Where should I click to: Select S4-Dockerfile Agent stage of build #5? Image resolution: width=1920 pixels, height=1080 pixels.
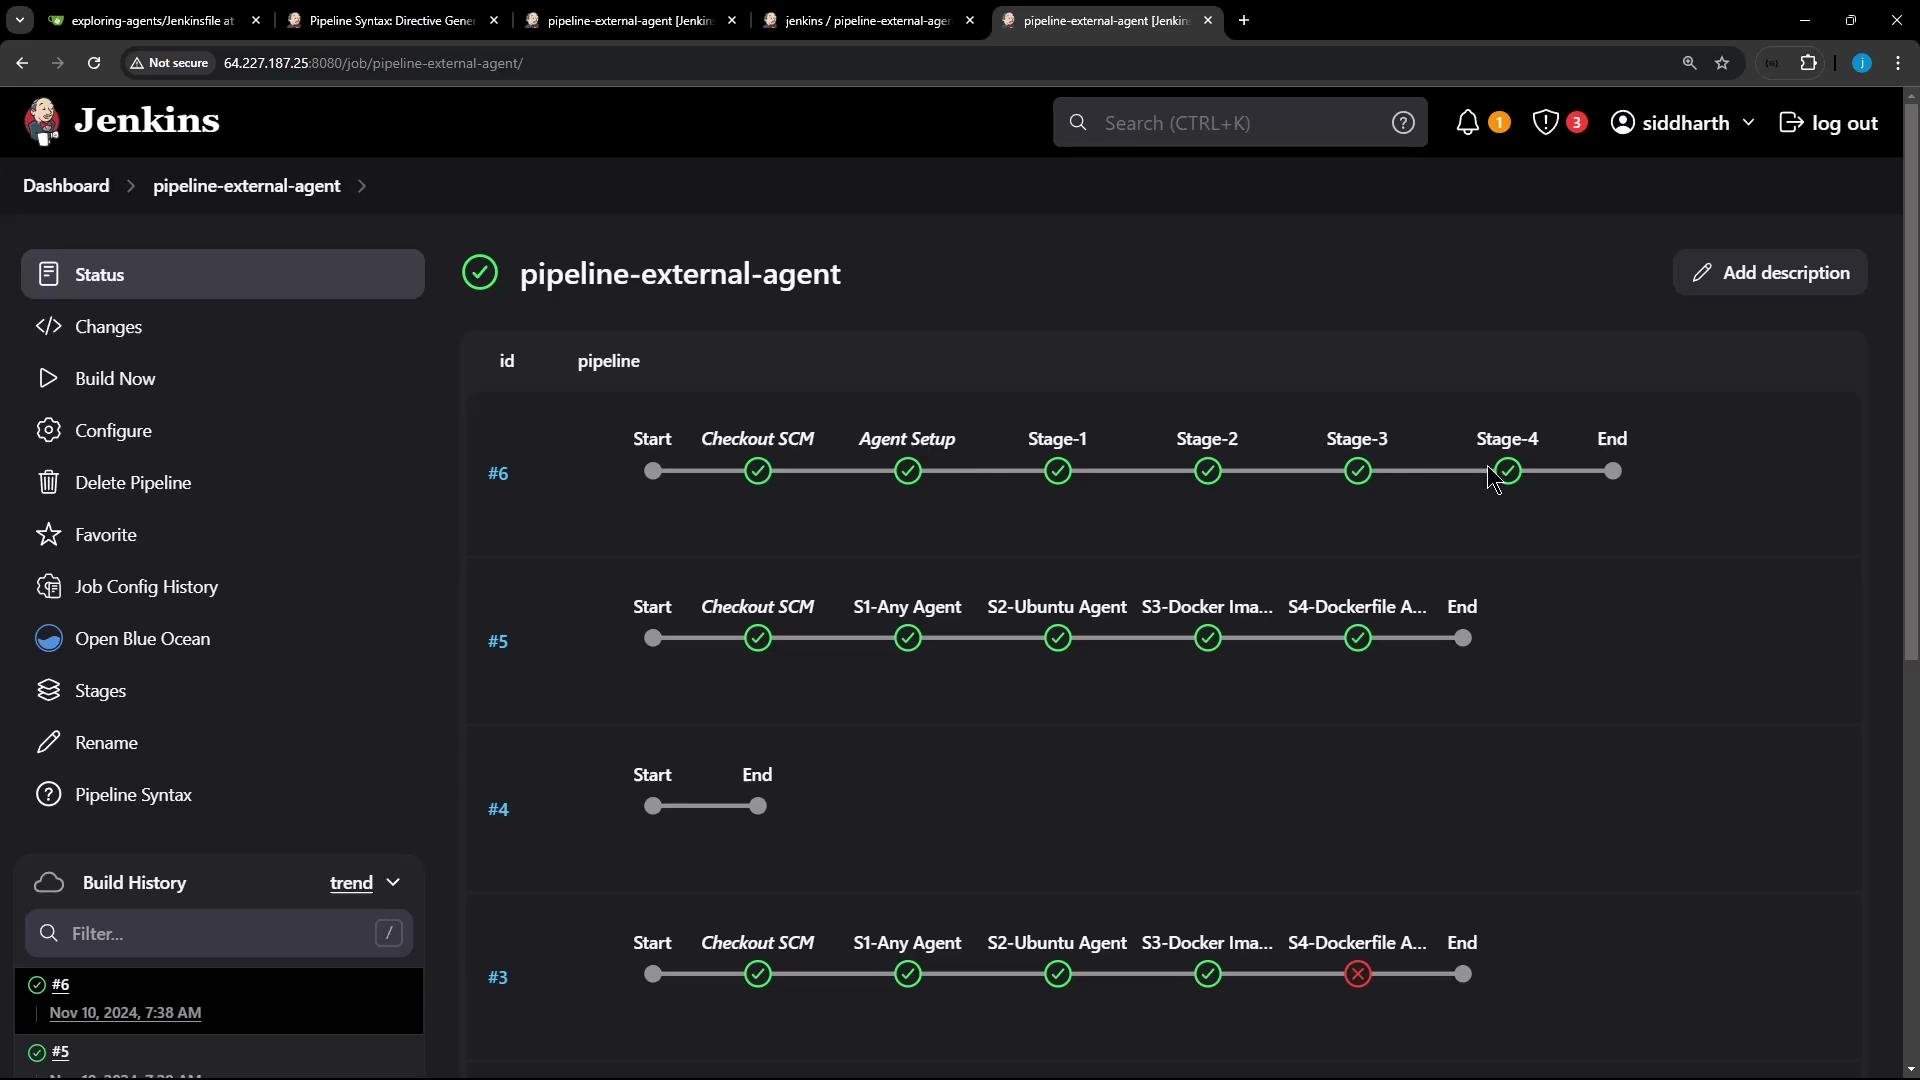tap(1358, 638)
